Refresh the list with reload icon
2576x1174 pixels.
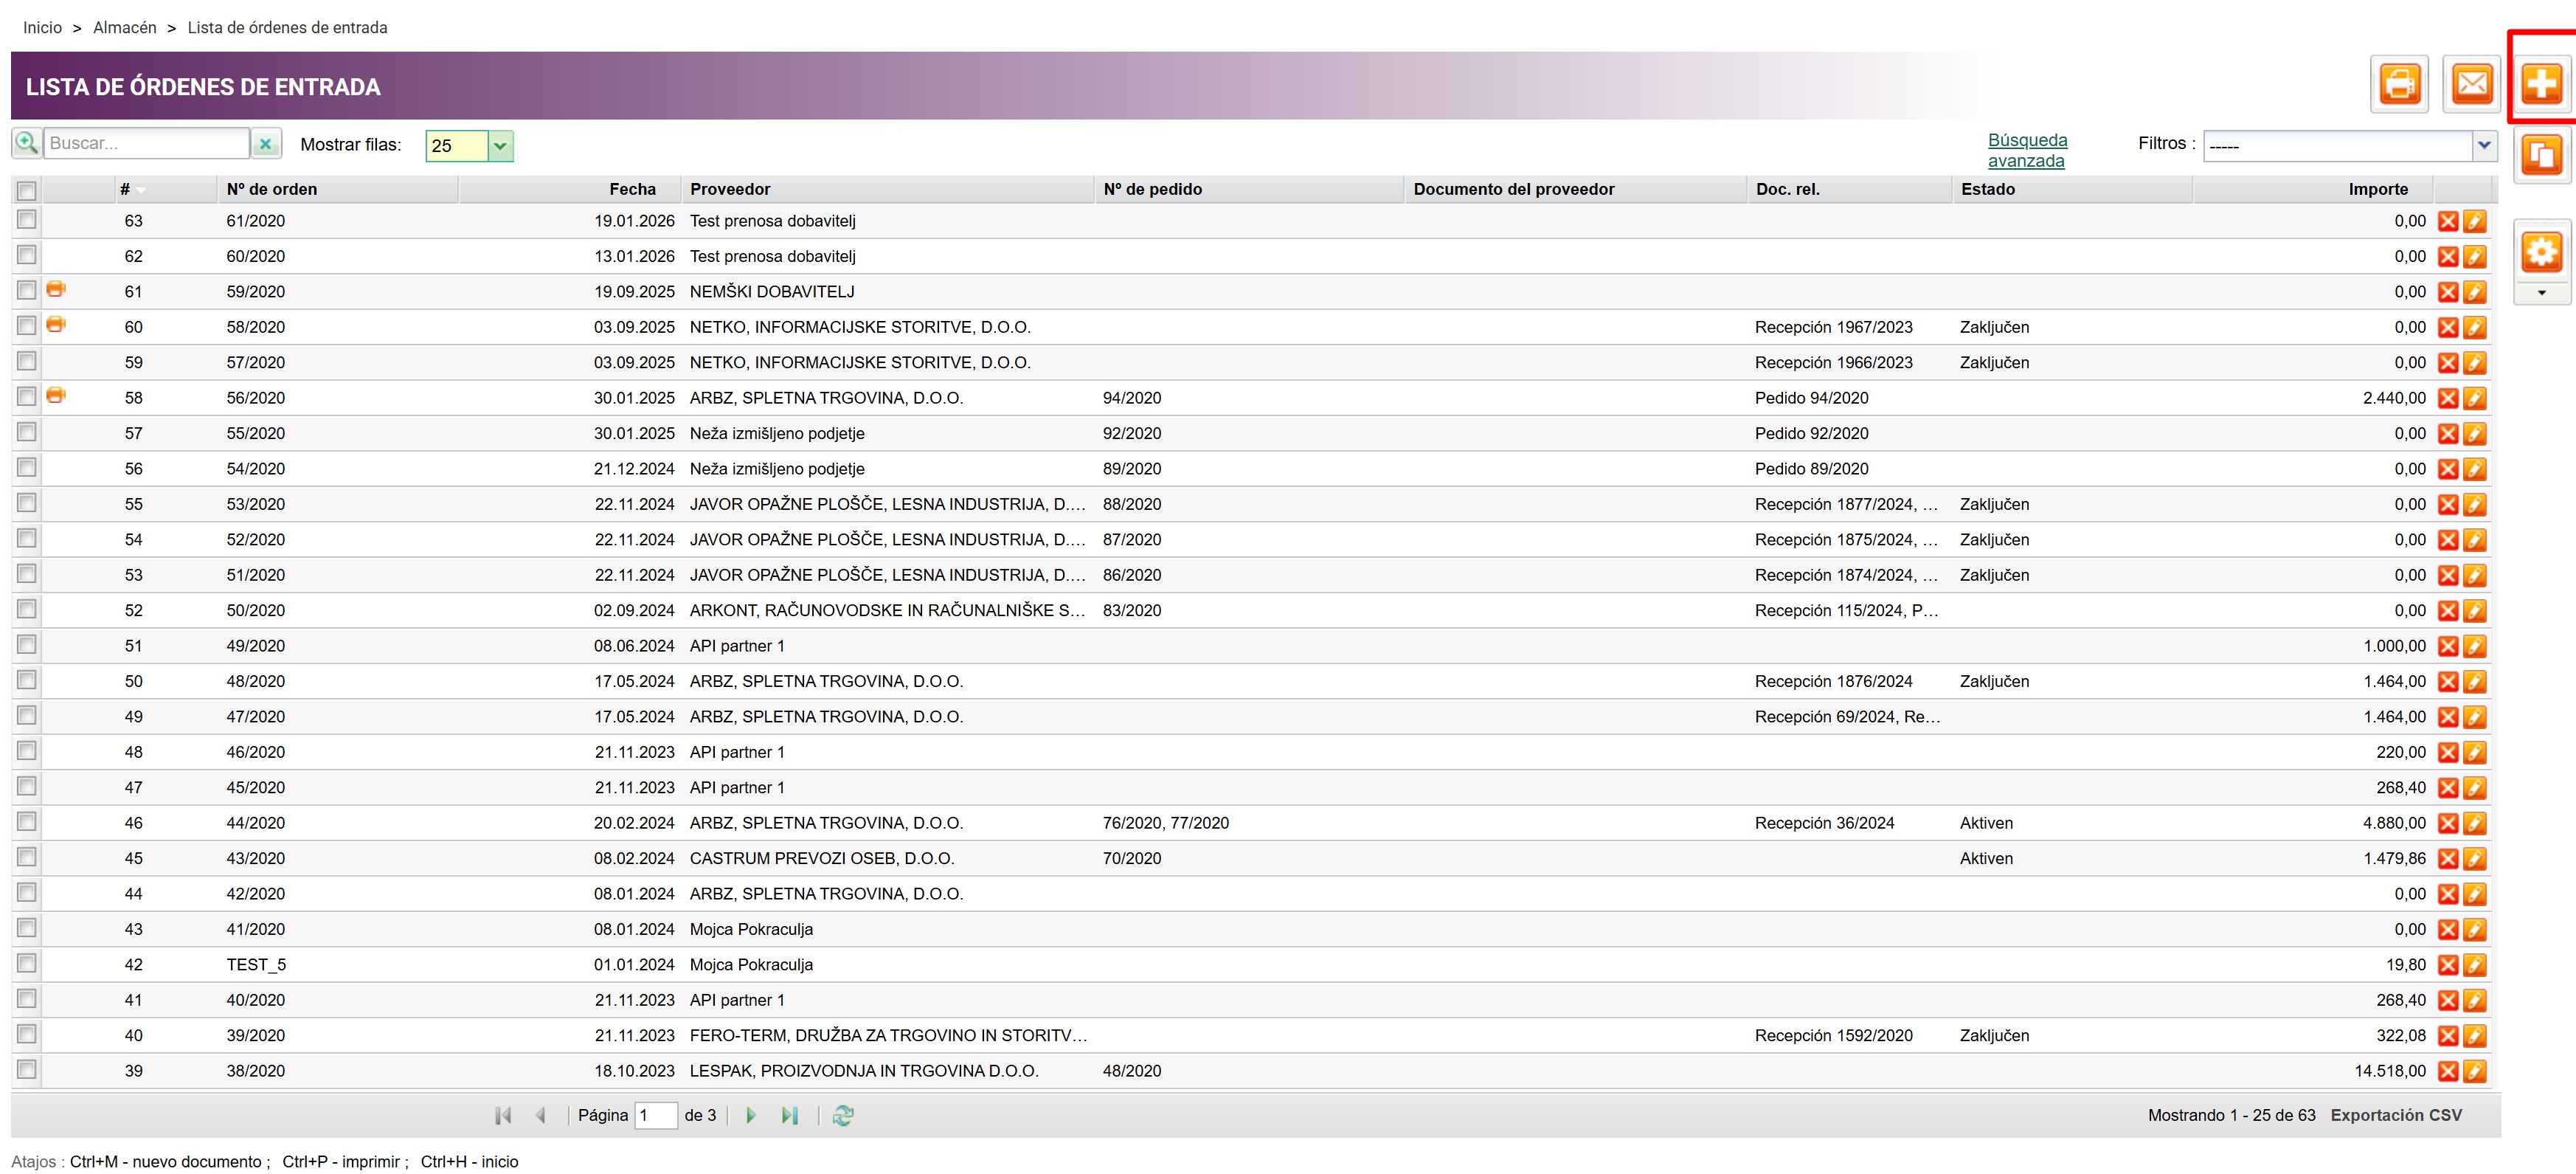tap(843, 1116)
